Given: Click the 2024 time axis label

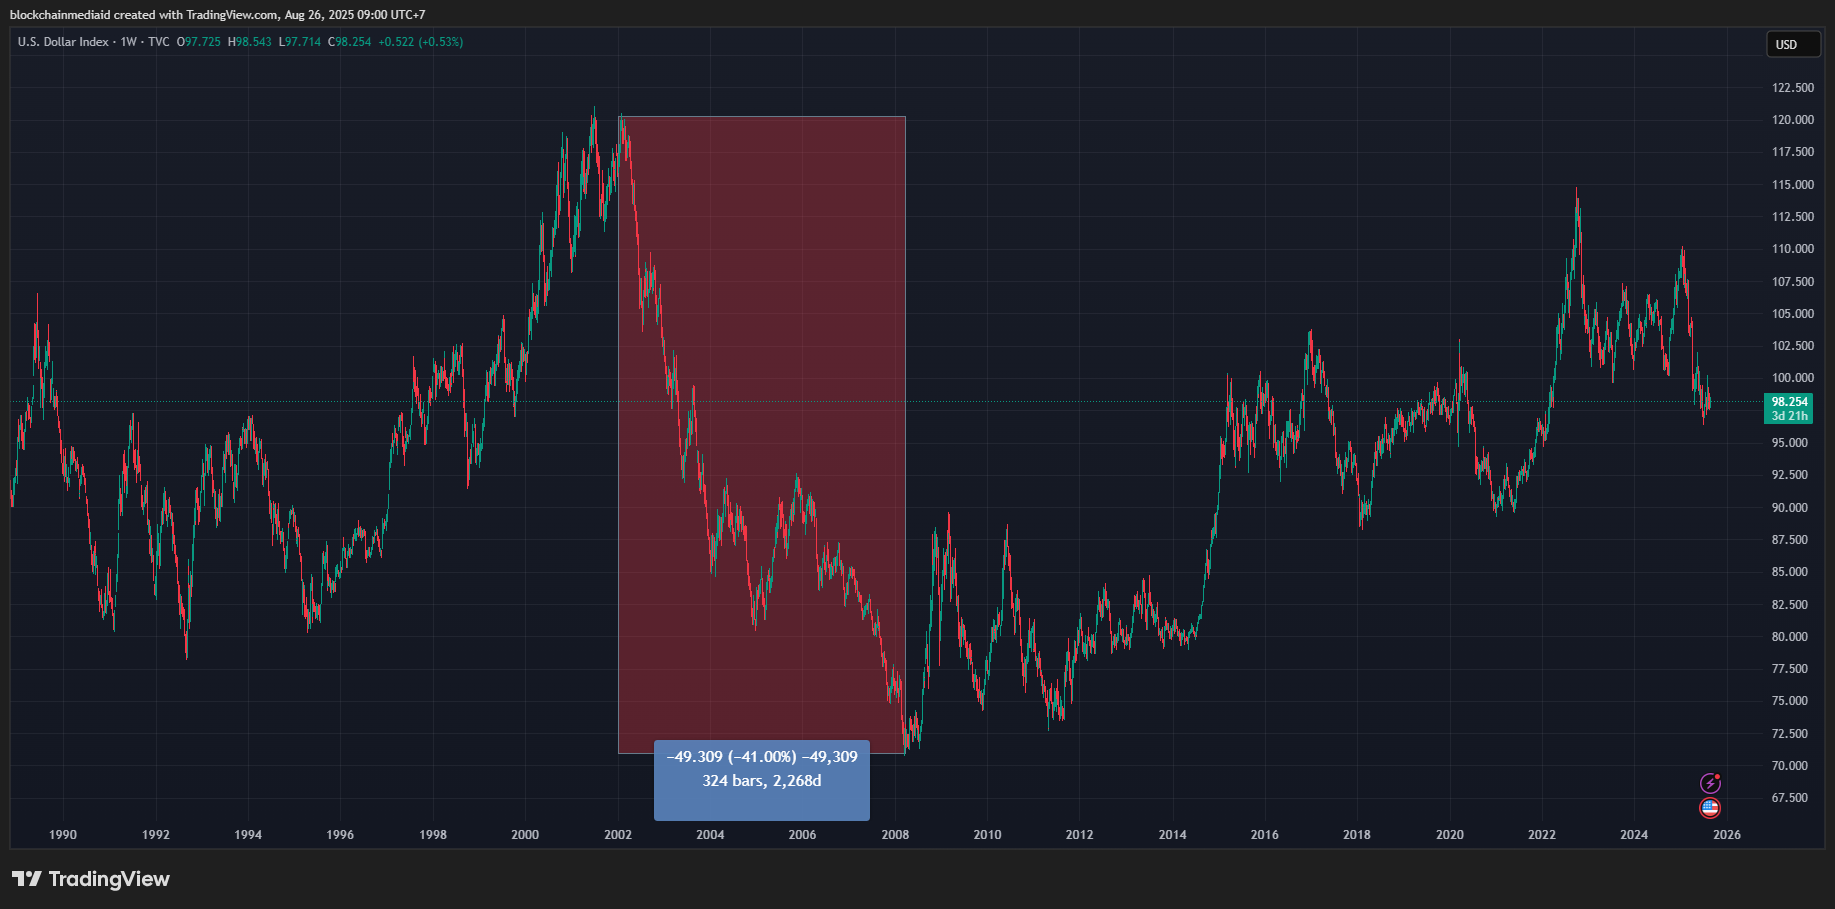Looking at the screenshot, I should pyautogui.click(x=1634, y=835).
